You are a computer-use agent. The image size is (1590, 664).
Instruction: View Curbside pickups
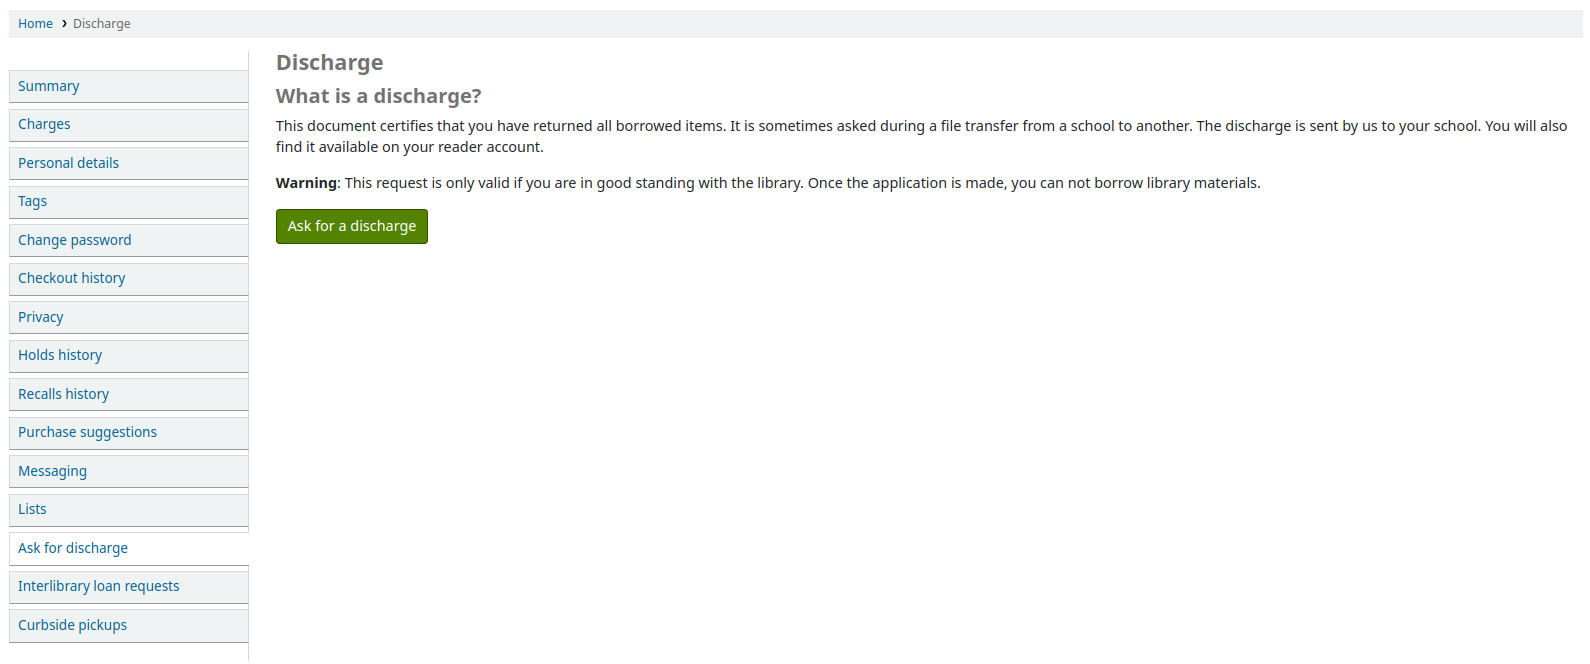coord(72,625)
